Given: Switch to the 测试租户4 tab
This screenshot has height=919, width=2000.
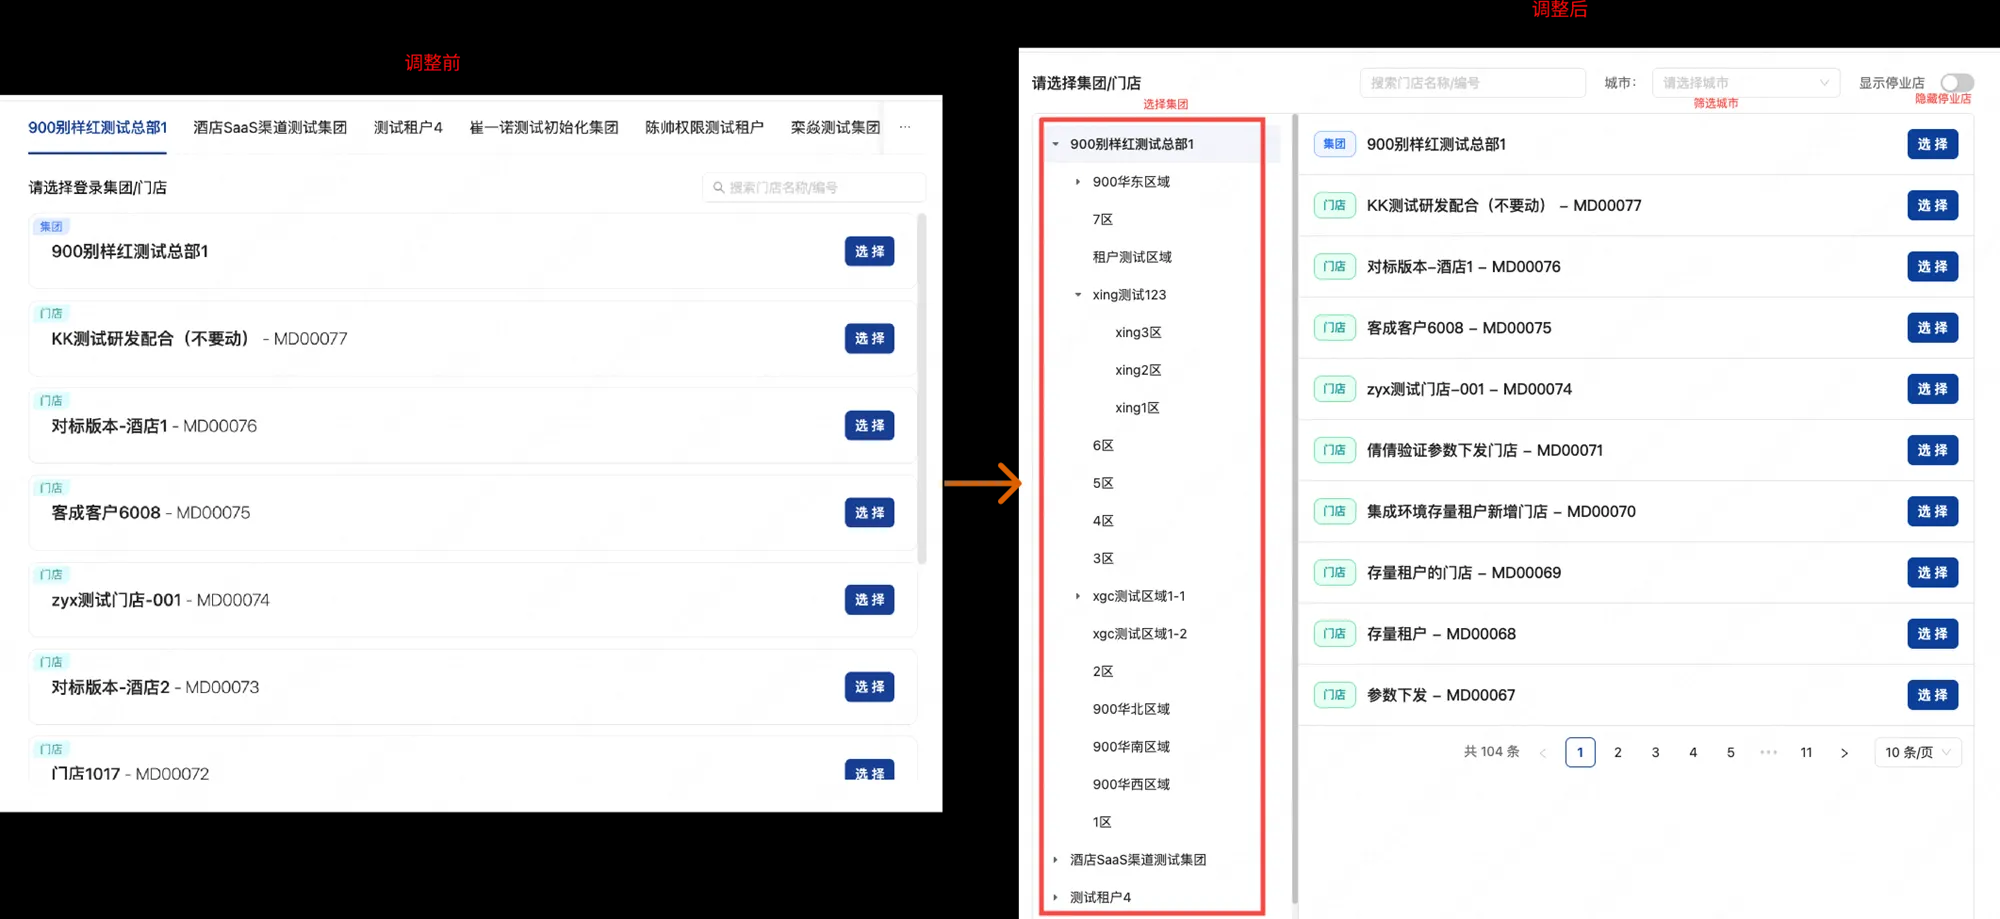Looking at the screenshot, I should tap(408, 127).
